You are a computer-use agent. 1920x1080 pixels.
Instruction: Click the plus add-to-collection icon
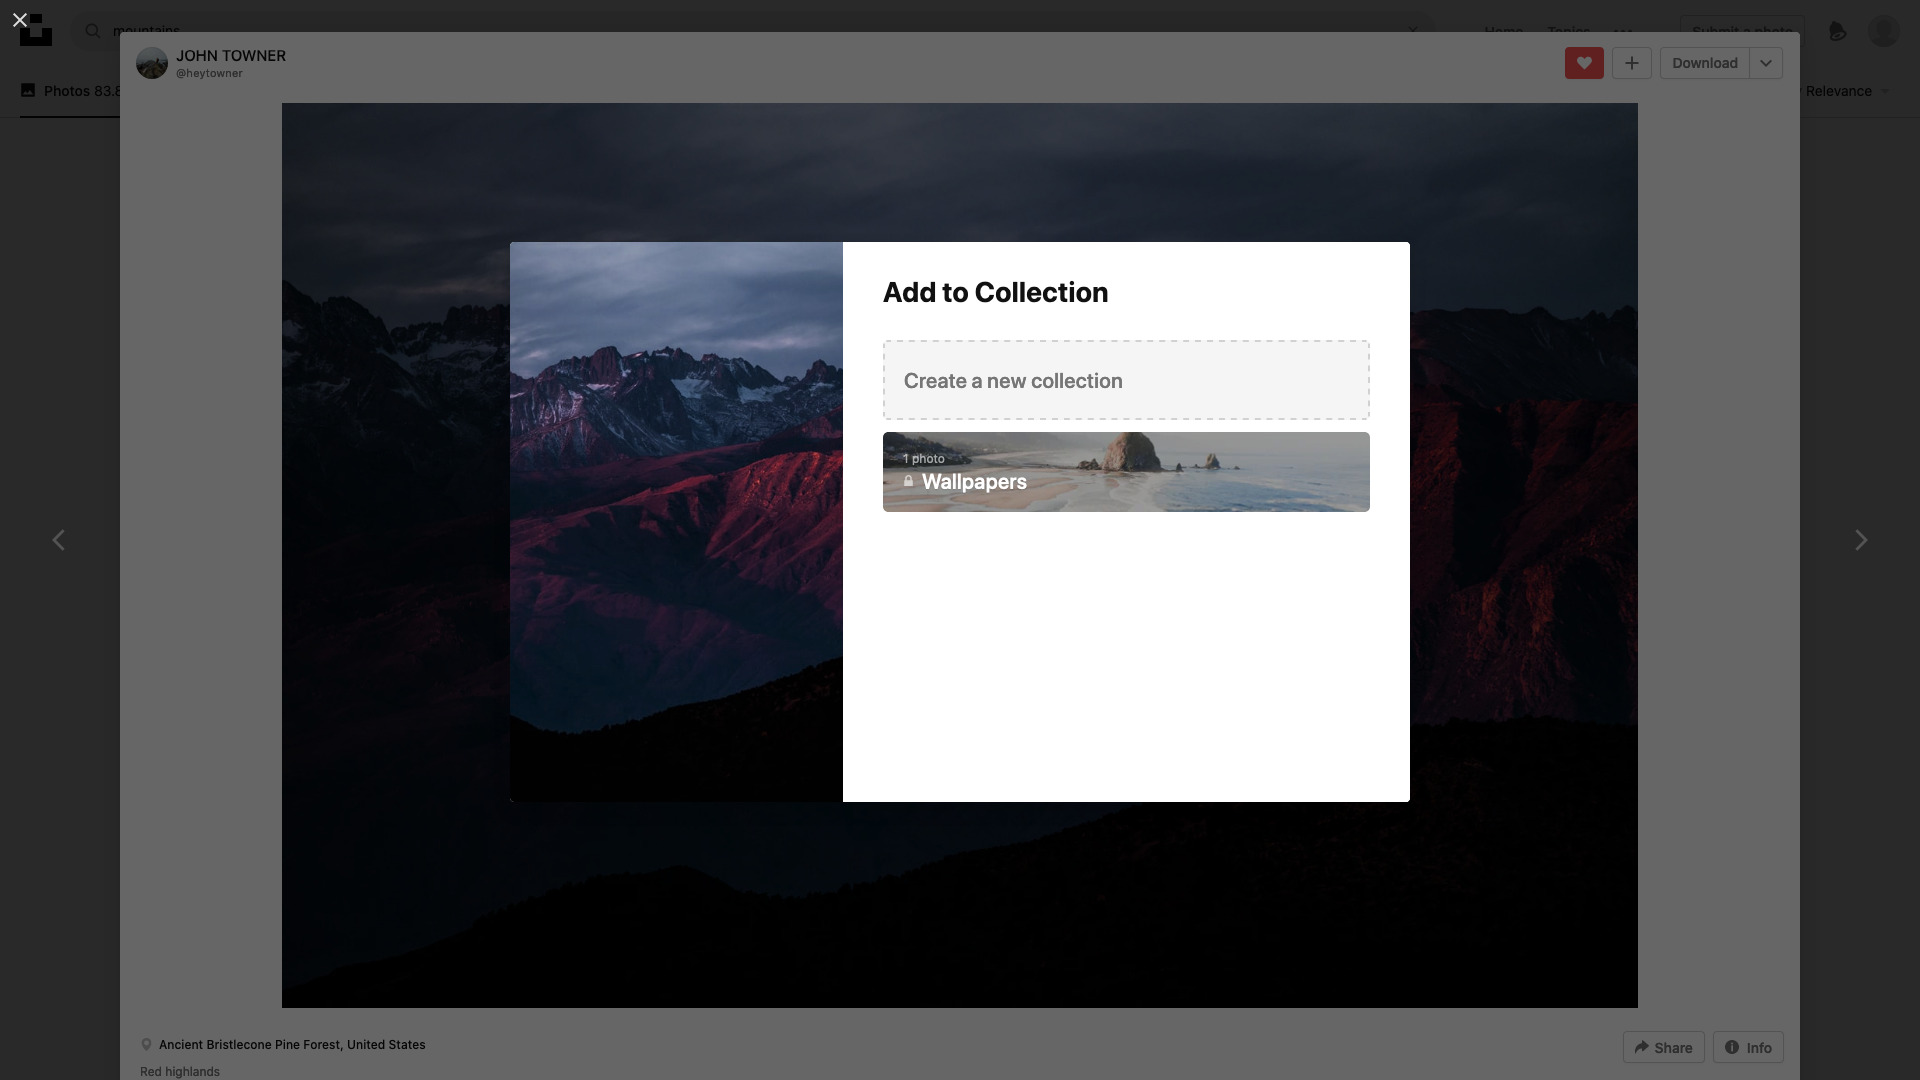click(x=1631, y=63)
